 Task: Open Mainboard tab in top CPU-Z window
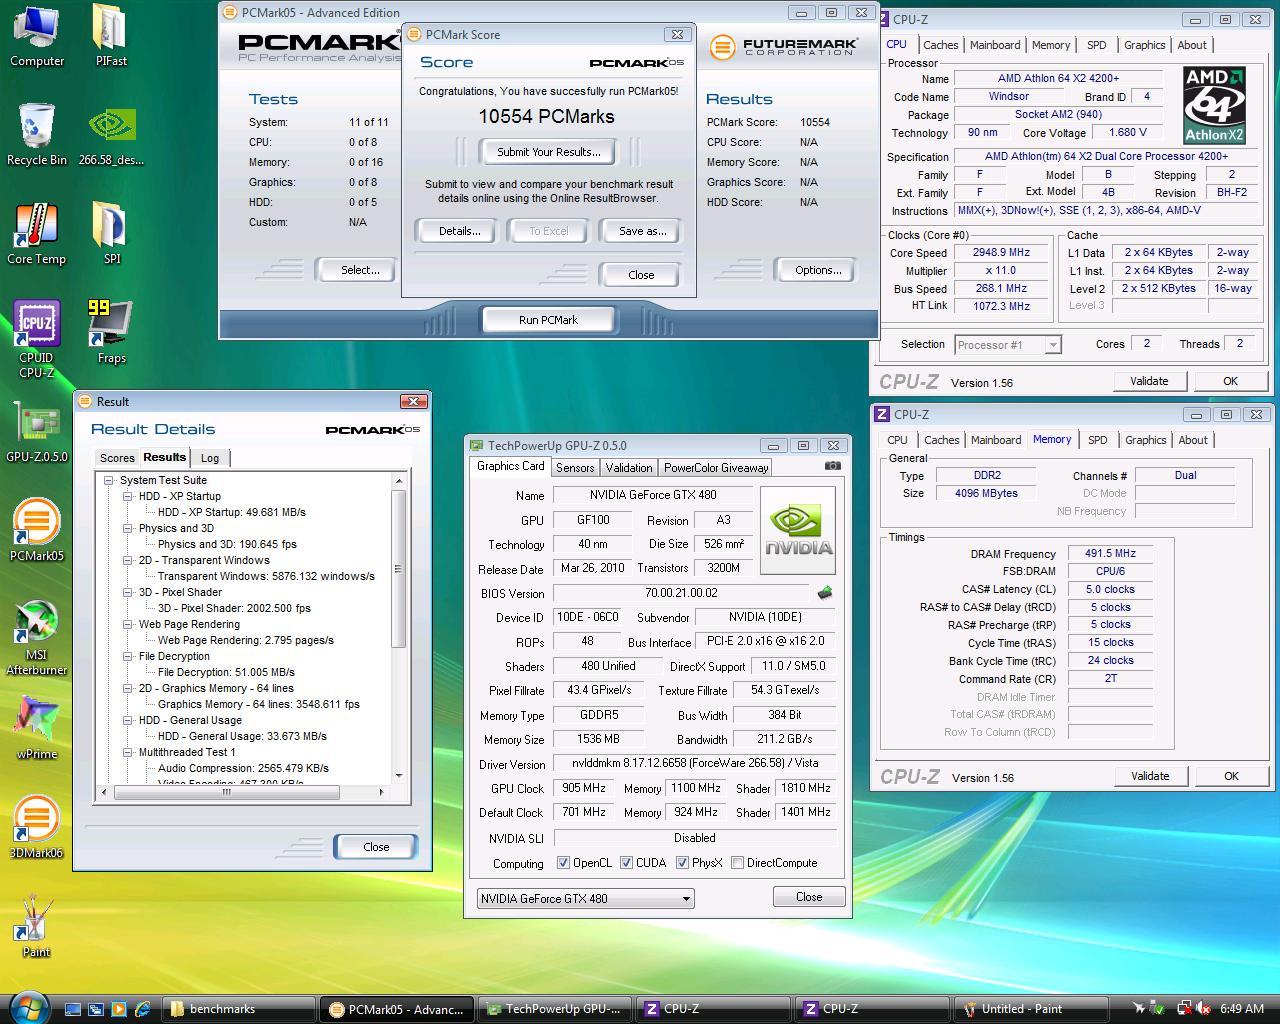point(995,45)
